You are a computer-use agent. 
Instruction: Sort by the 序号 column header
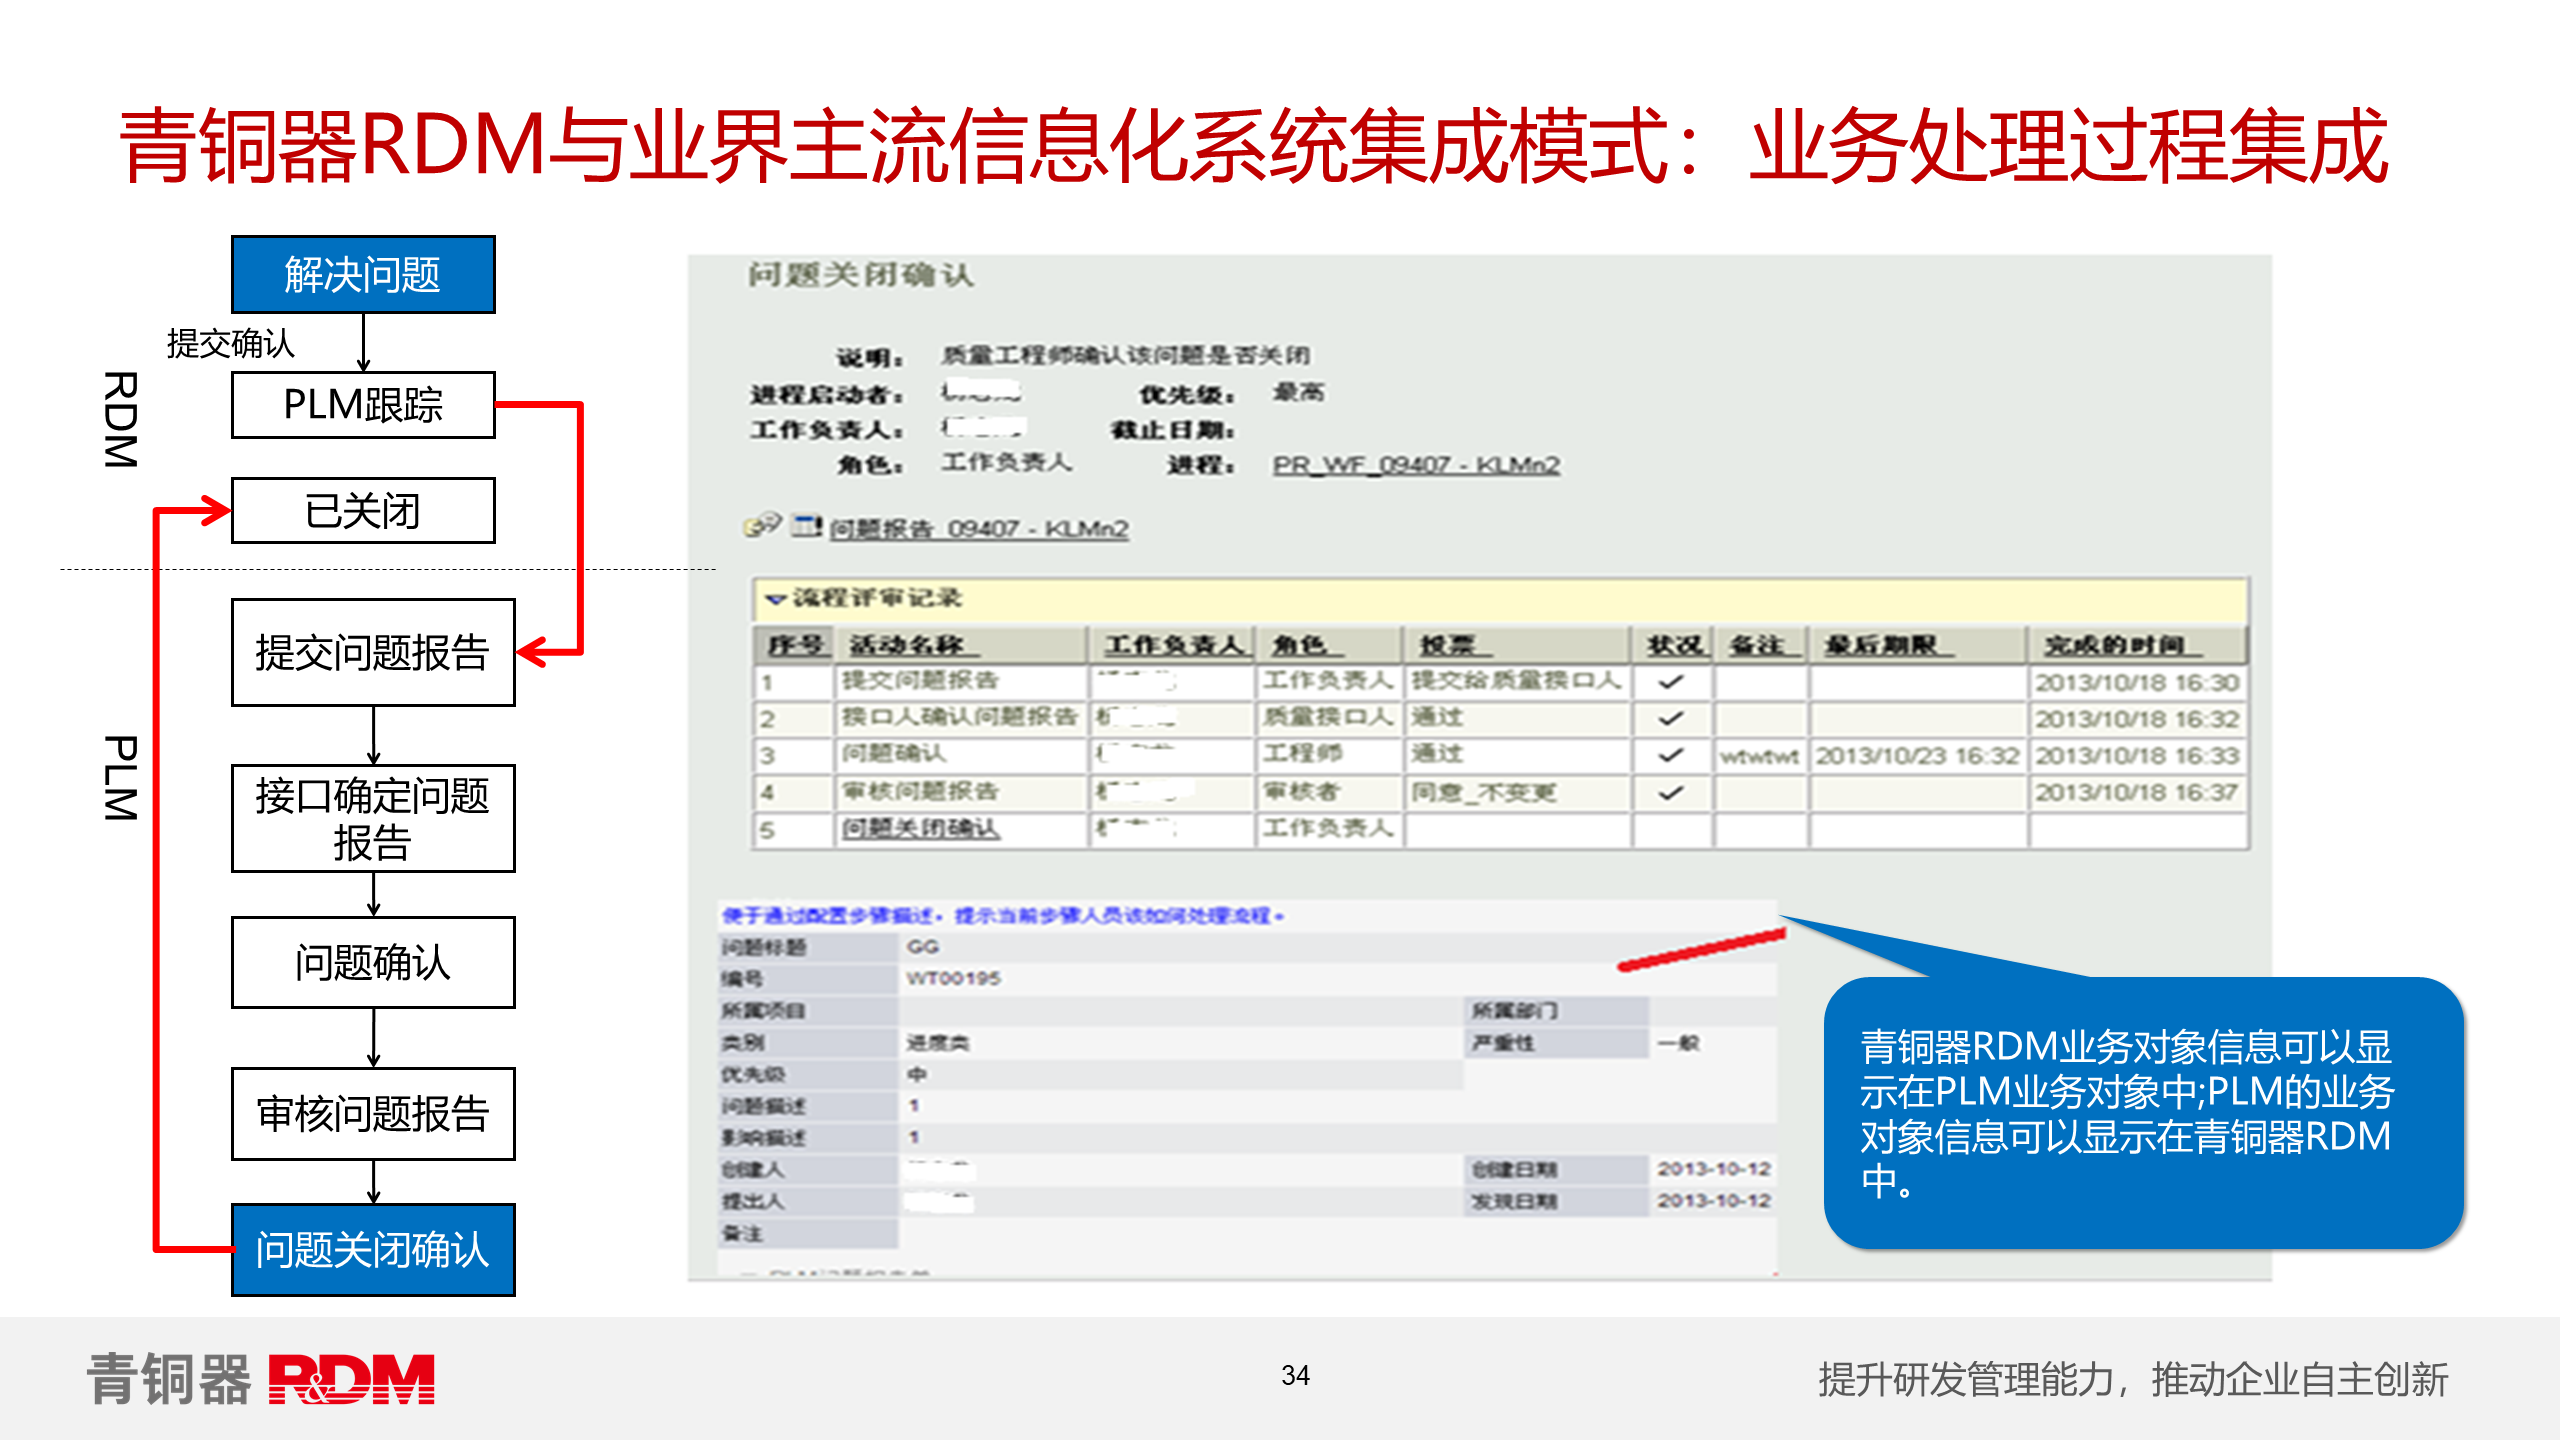click(794, 645)
